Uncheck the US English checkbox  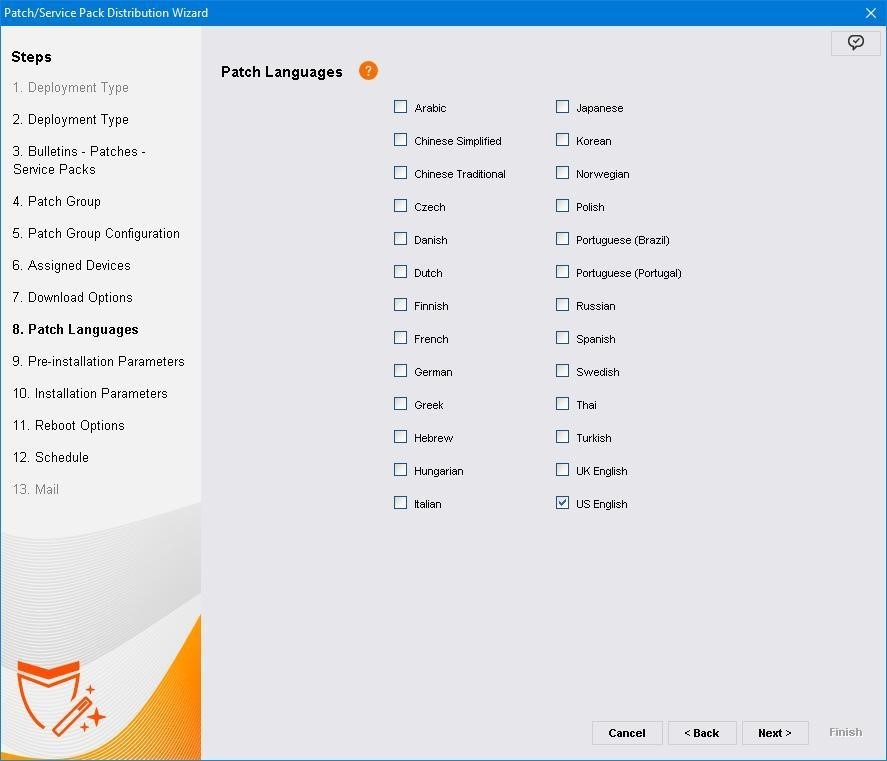point(563,503)
